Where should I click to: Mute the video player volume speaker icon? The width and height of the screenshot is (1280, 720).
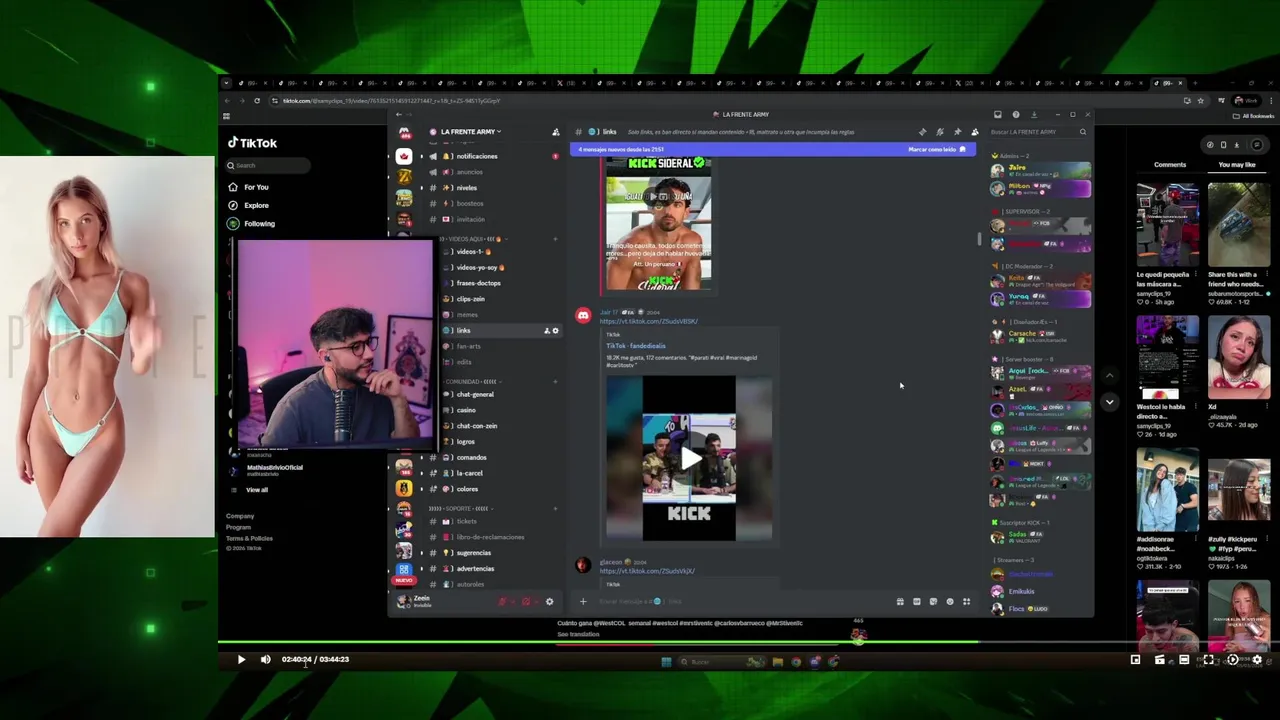265,659
